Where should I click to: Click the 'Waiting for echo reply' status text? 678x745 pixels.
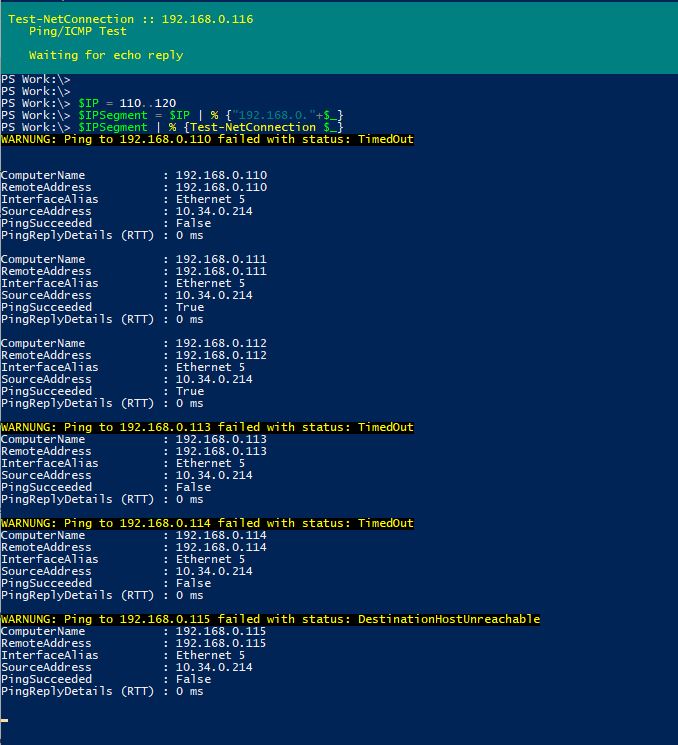[x=106, y=55]
